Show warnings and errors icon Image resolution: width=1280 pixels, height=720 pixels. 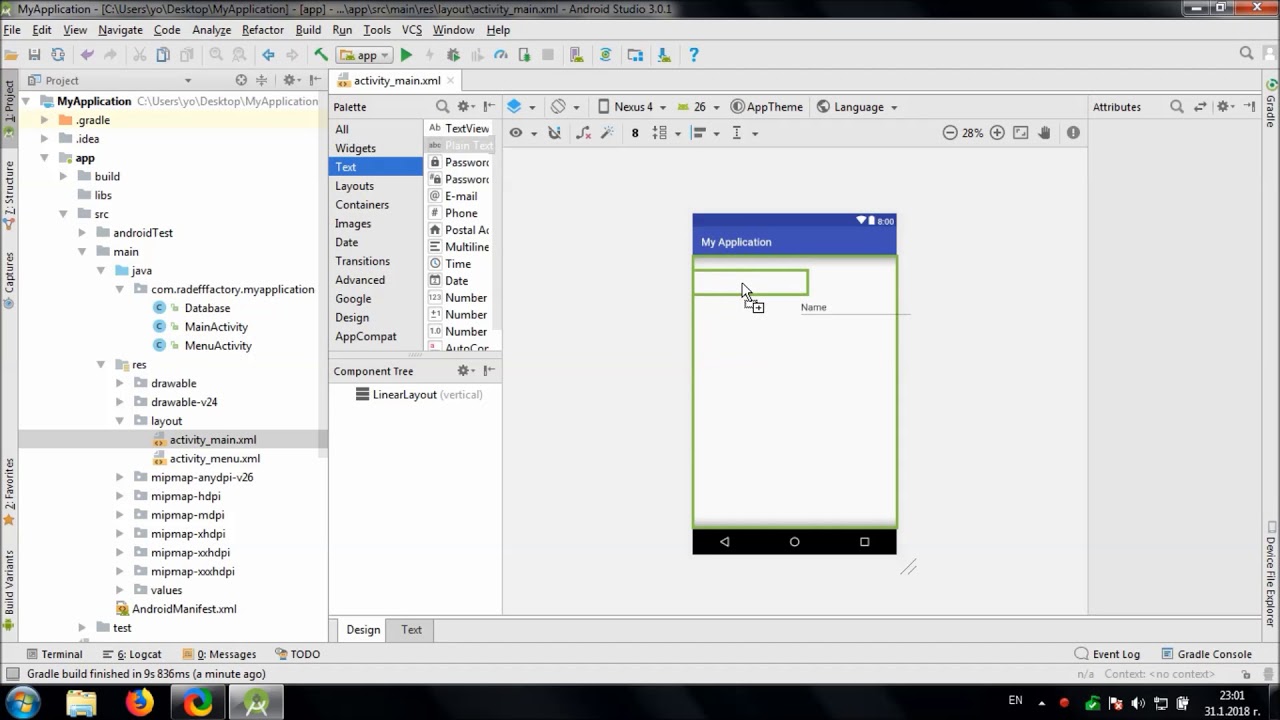1073,133
